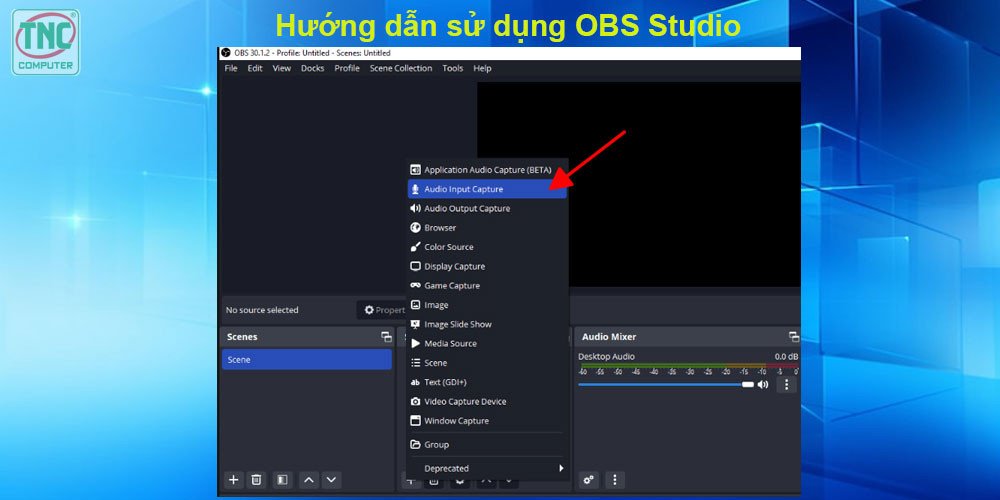Viewport: 1000px width, 500px height.
Task: Open scene filters icon in Scenes panel
Action: click(282, 480)
